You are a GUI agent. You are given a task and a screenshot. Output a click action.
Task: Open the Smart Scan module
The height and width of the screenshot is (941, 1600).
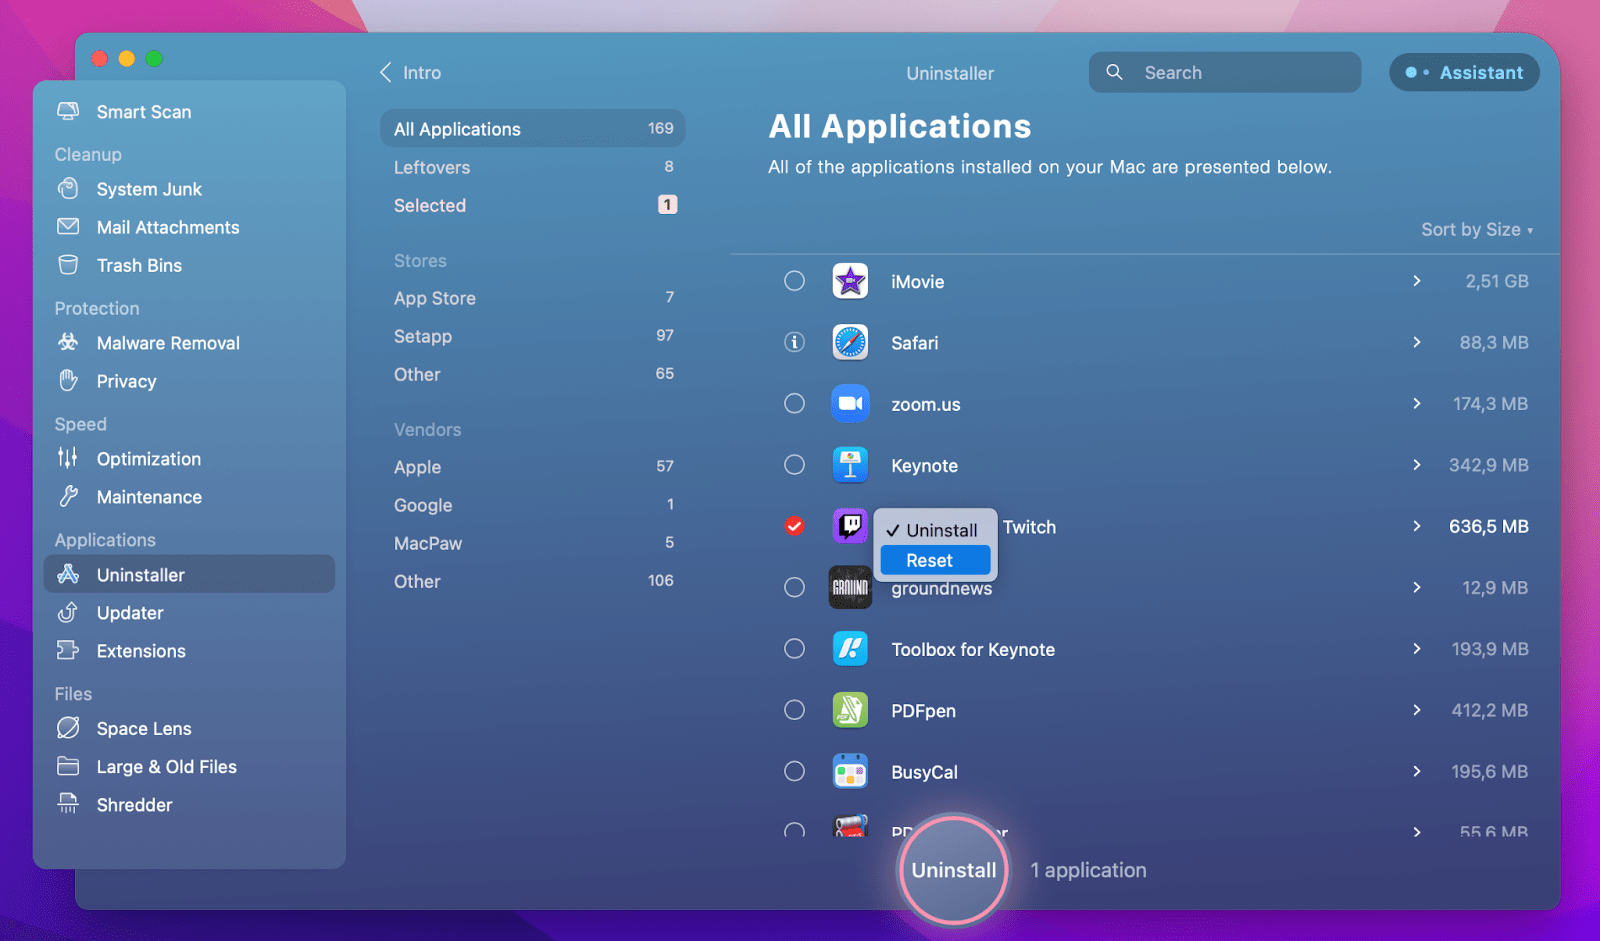point(143,111)
